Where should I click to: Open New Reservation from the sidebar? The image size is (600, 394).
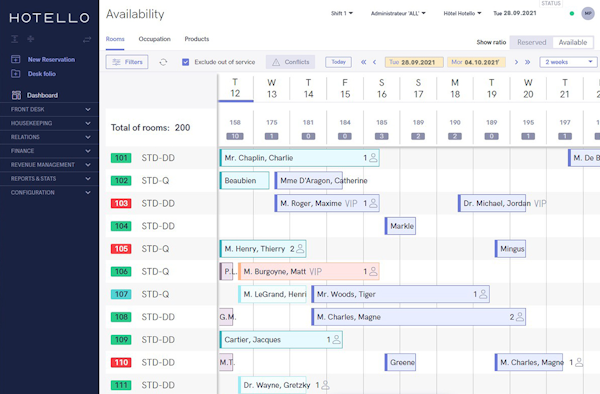(51, 59)
